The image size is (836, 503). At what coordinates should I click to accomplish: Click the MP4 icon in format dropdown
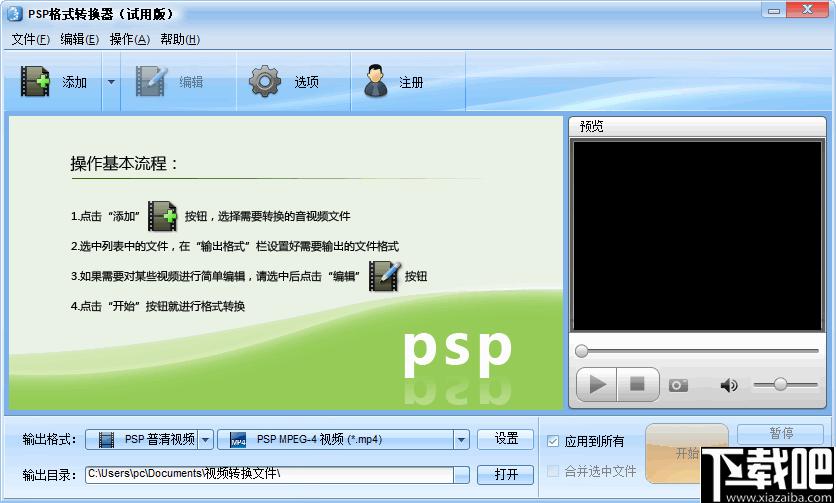click(x=238, y=440)
